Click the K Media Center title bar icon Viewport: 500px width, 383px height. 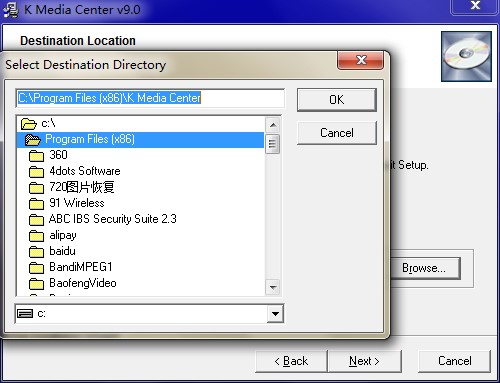pos(11,9)
